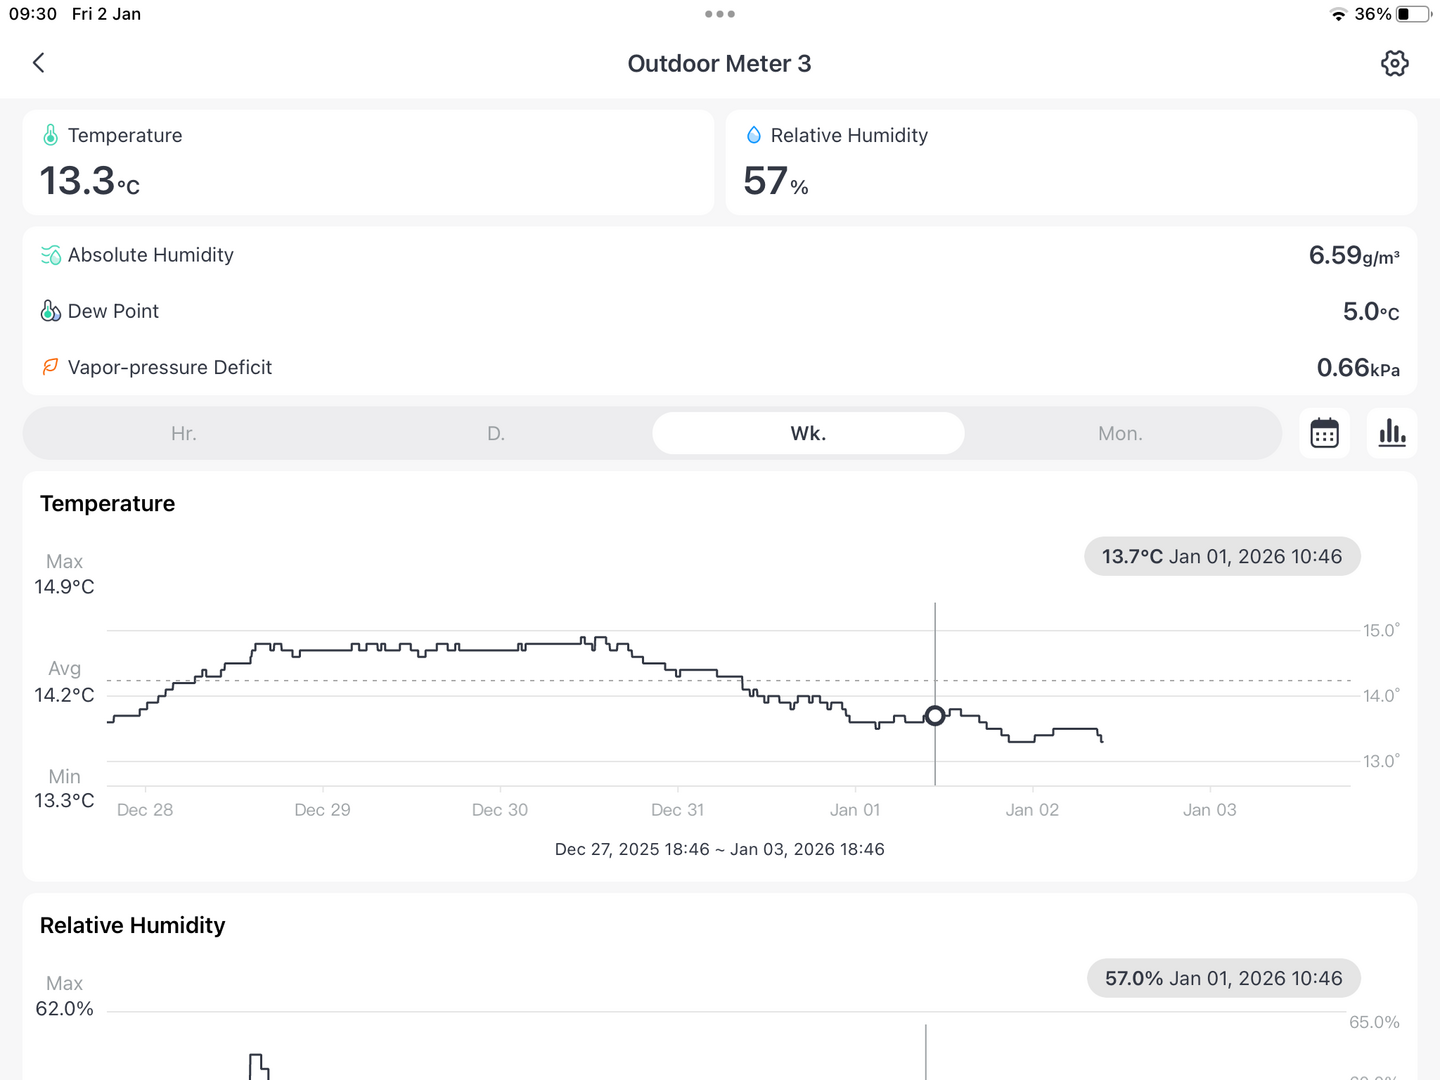This screenshot has height=1080, width=1440.
Task: Tap the Vapor-pressure Deficit leaf icon
Action: (51, 367)
